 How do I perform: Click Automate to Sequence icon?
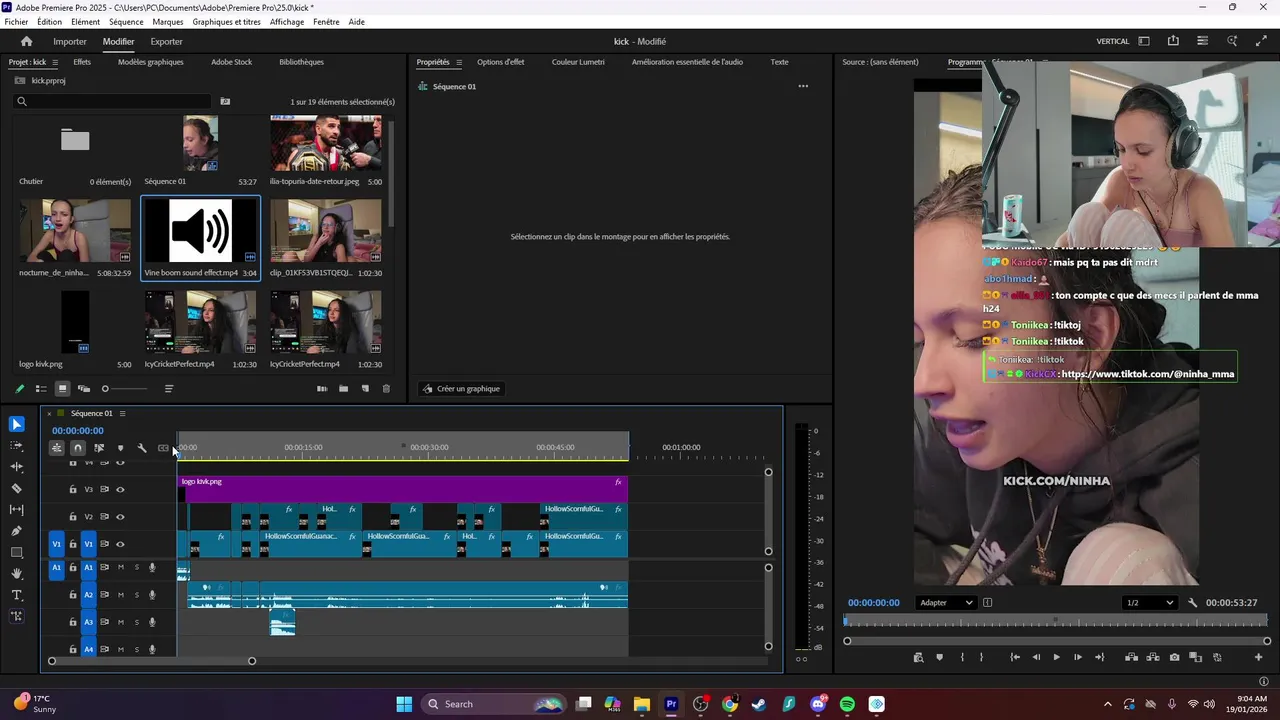click(322, 389)
